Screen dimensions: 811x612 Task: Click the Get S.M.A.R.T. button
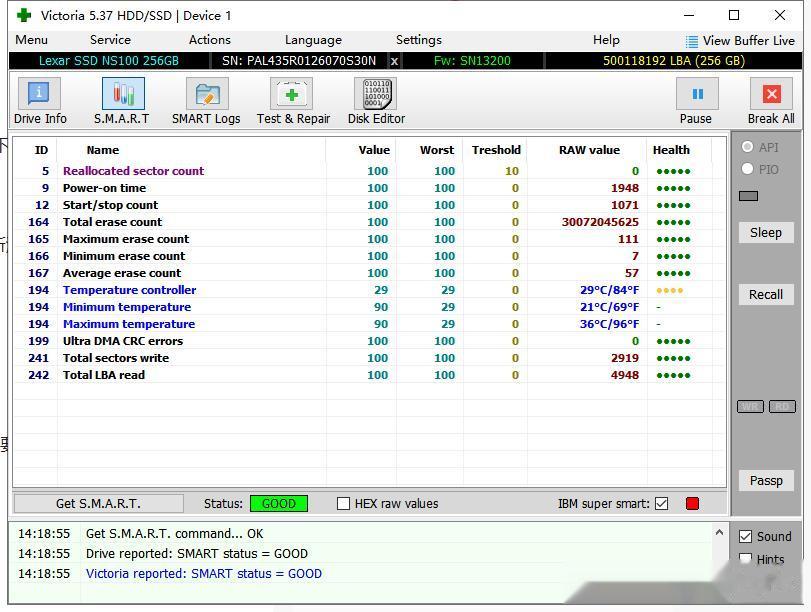(98, 503)
